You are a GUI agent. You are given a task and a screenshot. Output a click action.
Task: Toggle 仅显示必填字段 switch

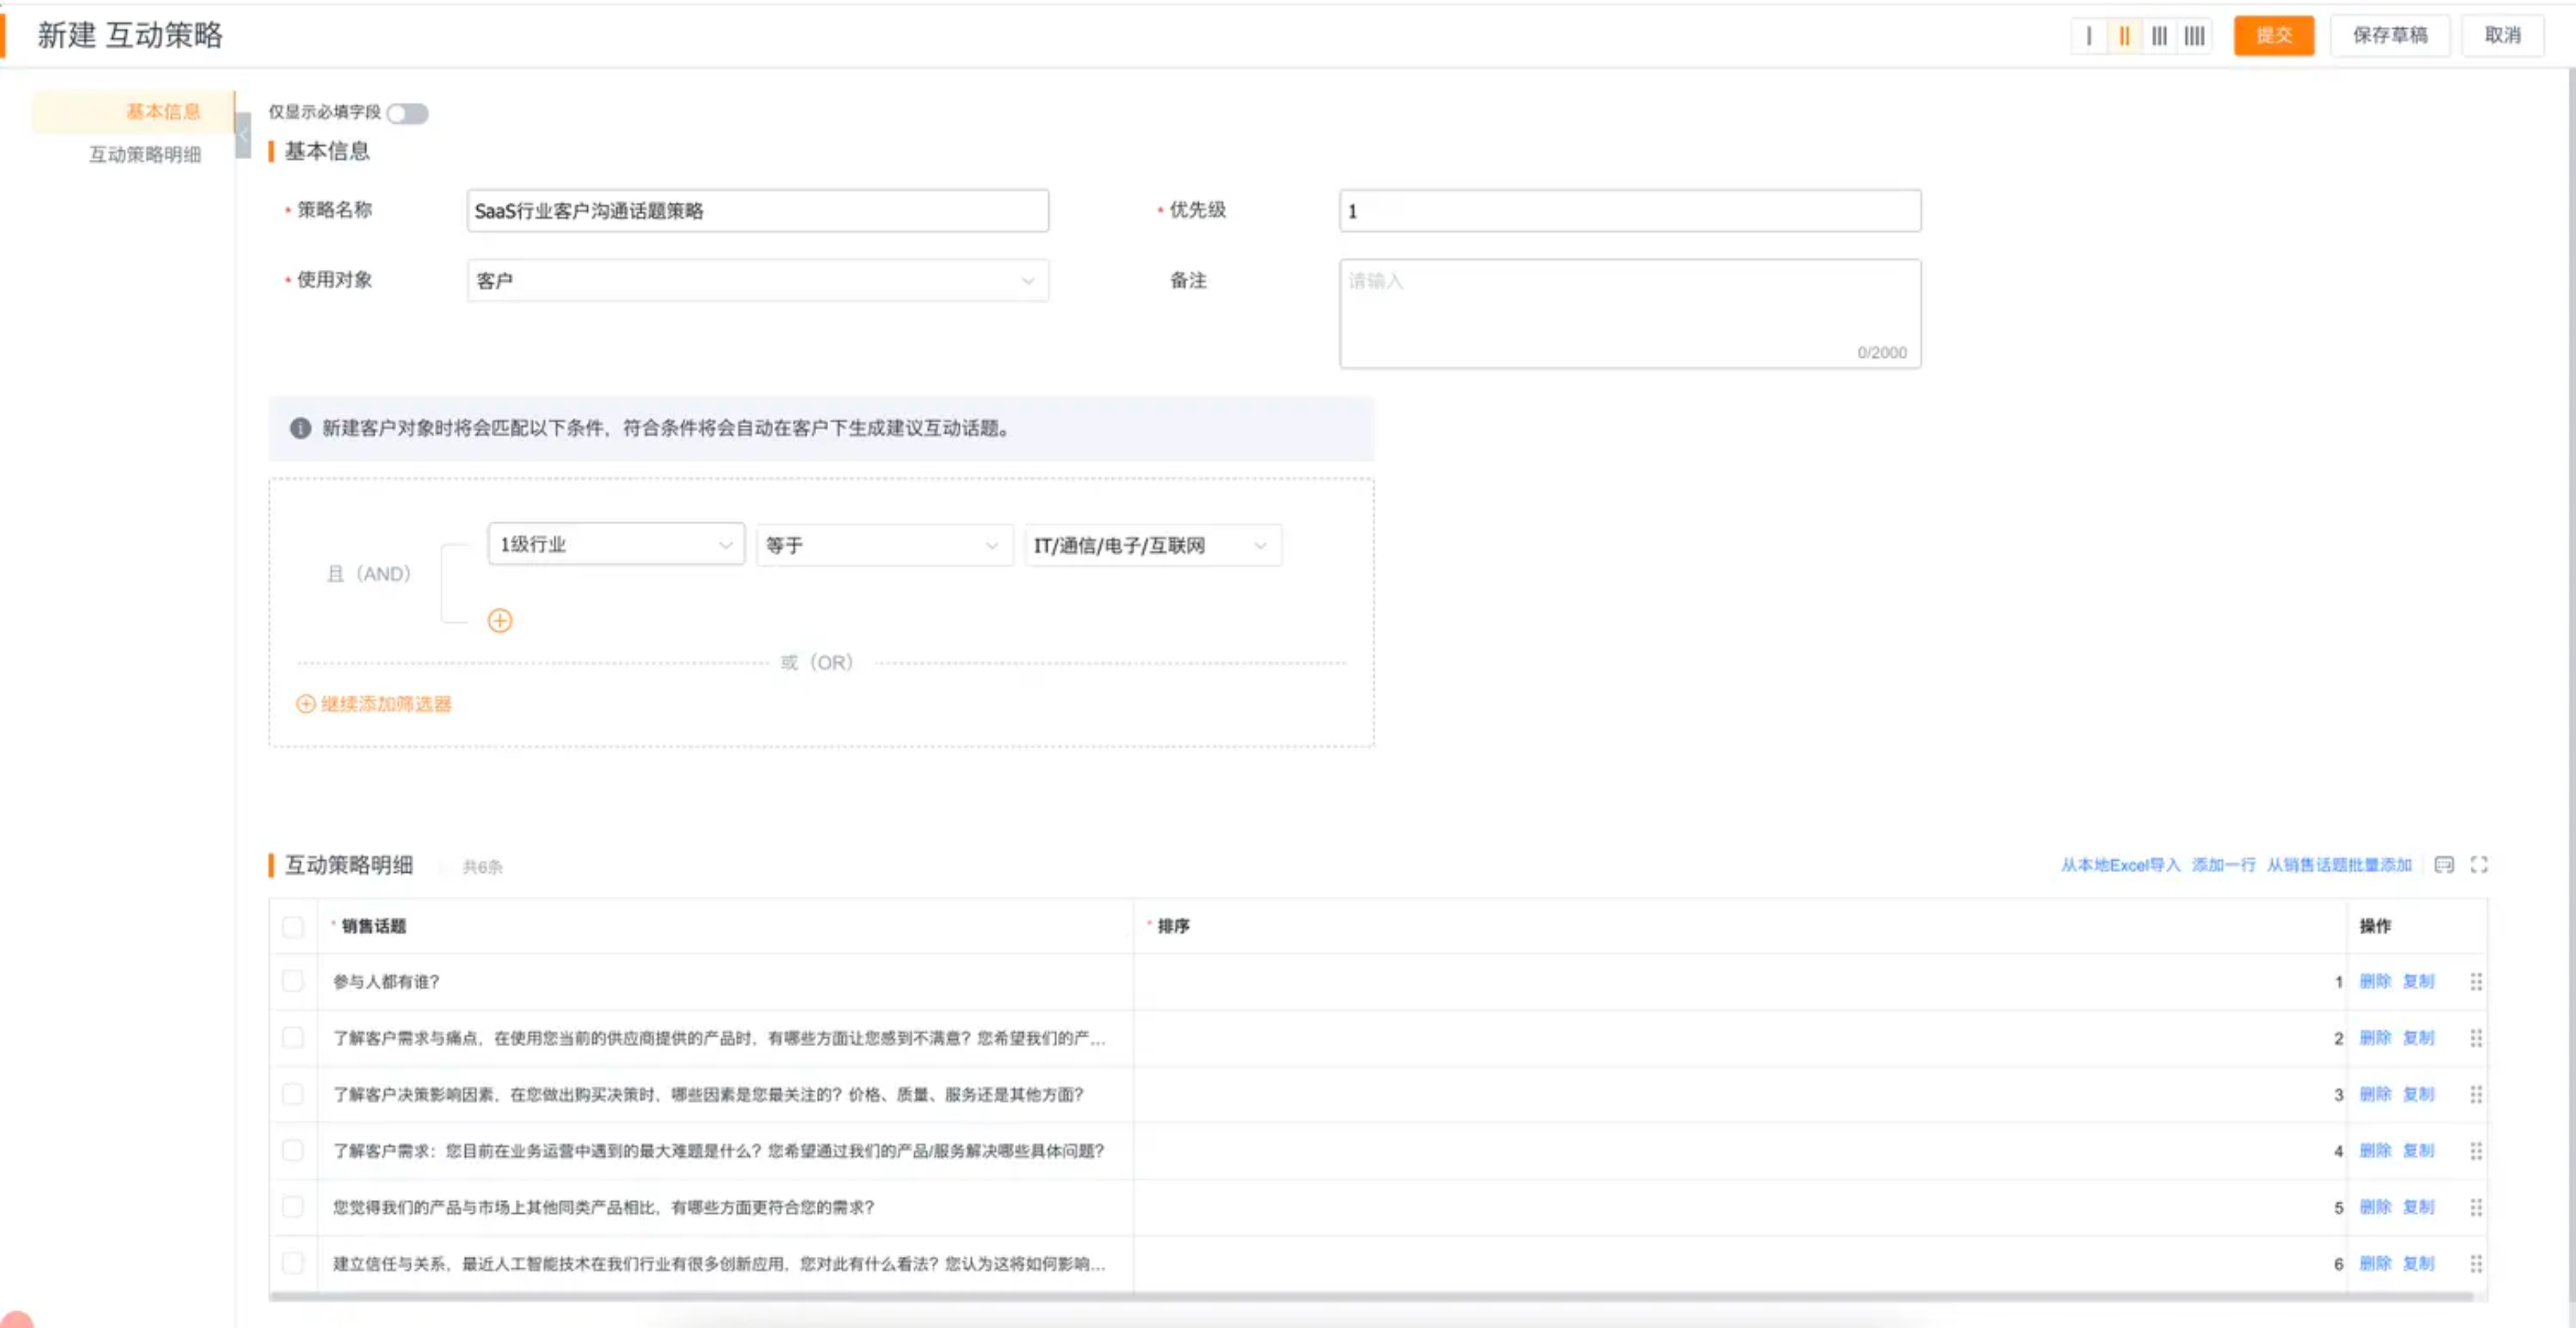coord(407,113)
